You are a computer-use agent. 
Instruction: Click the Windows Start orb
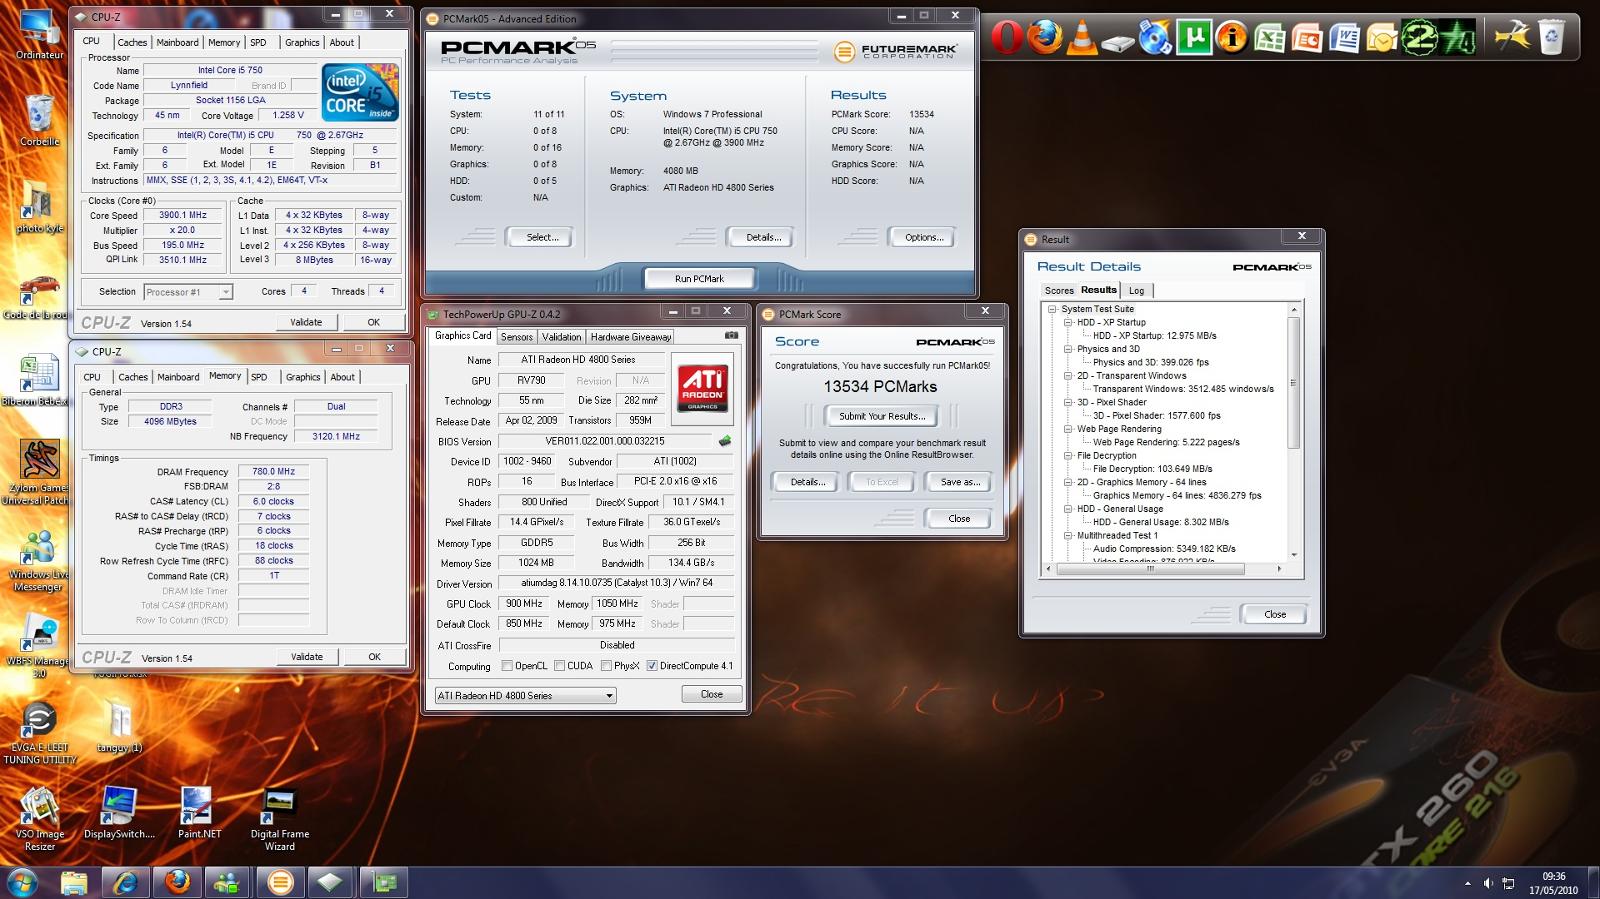22,882
